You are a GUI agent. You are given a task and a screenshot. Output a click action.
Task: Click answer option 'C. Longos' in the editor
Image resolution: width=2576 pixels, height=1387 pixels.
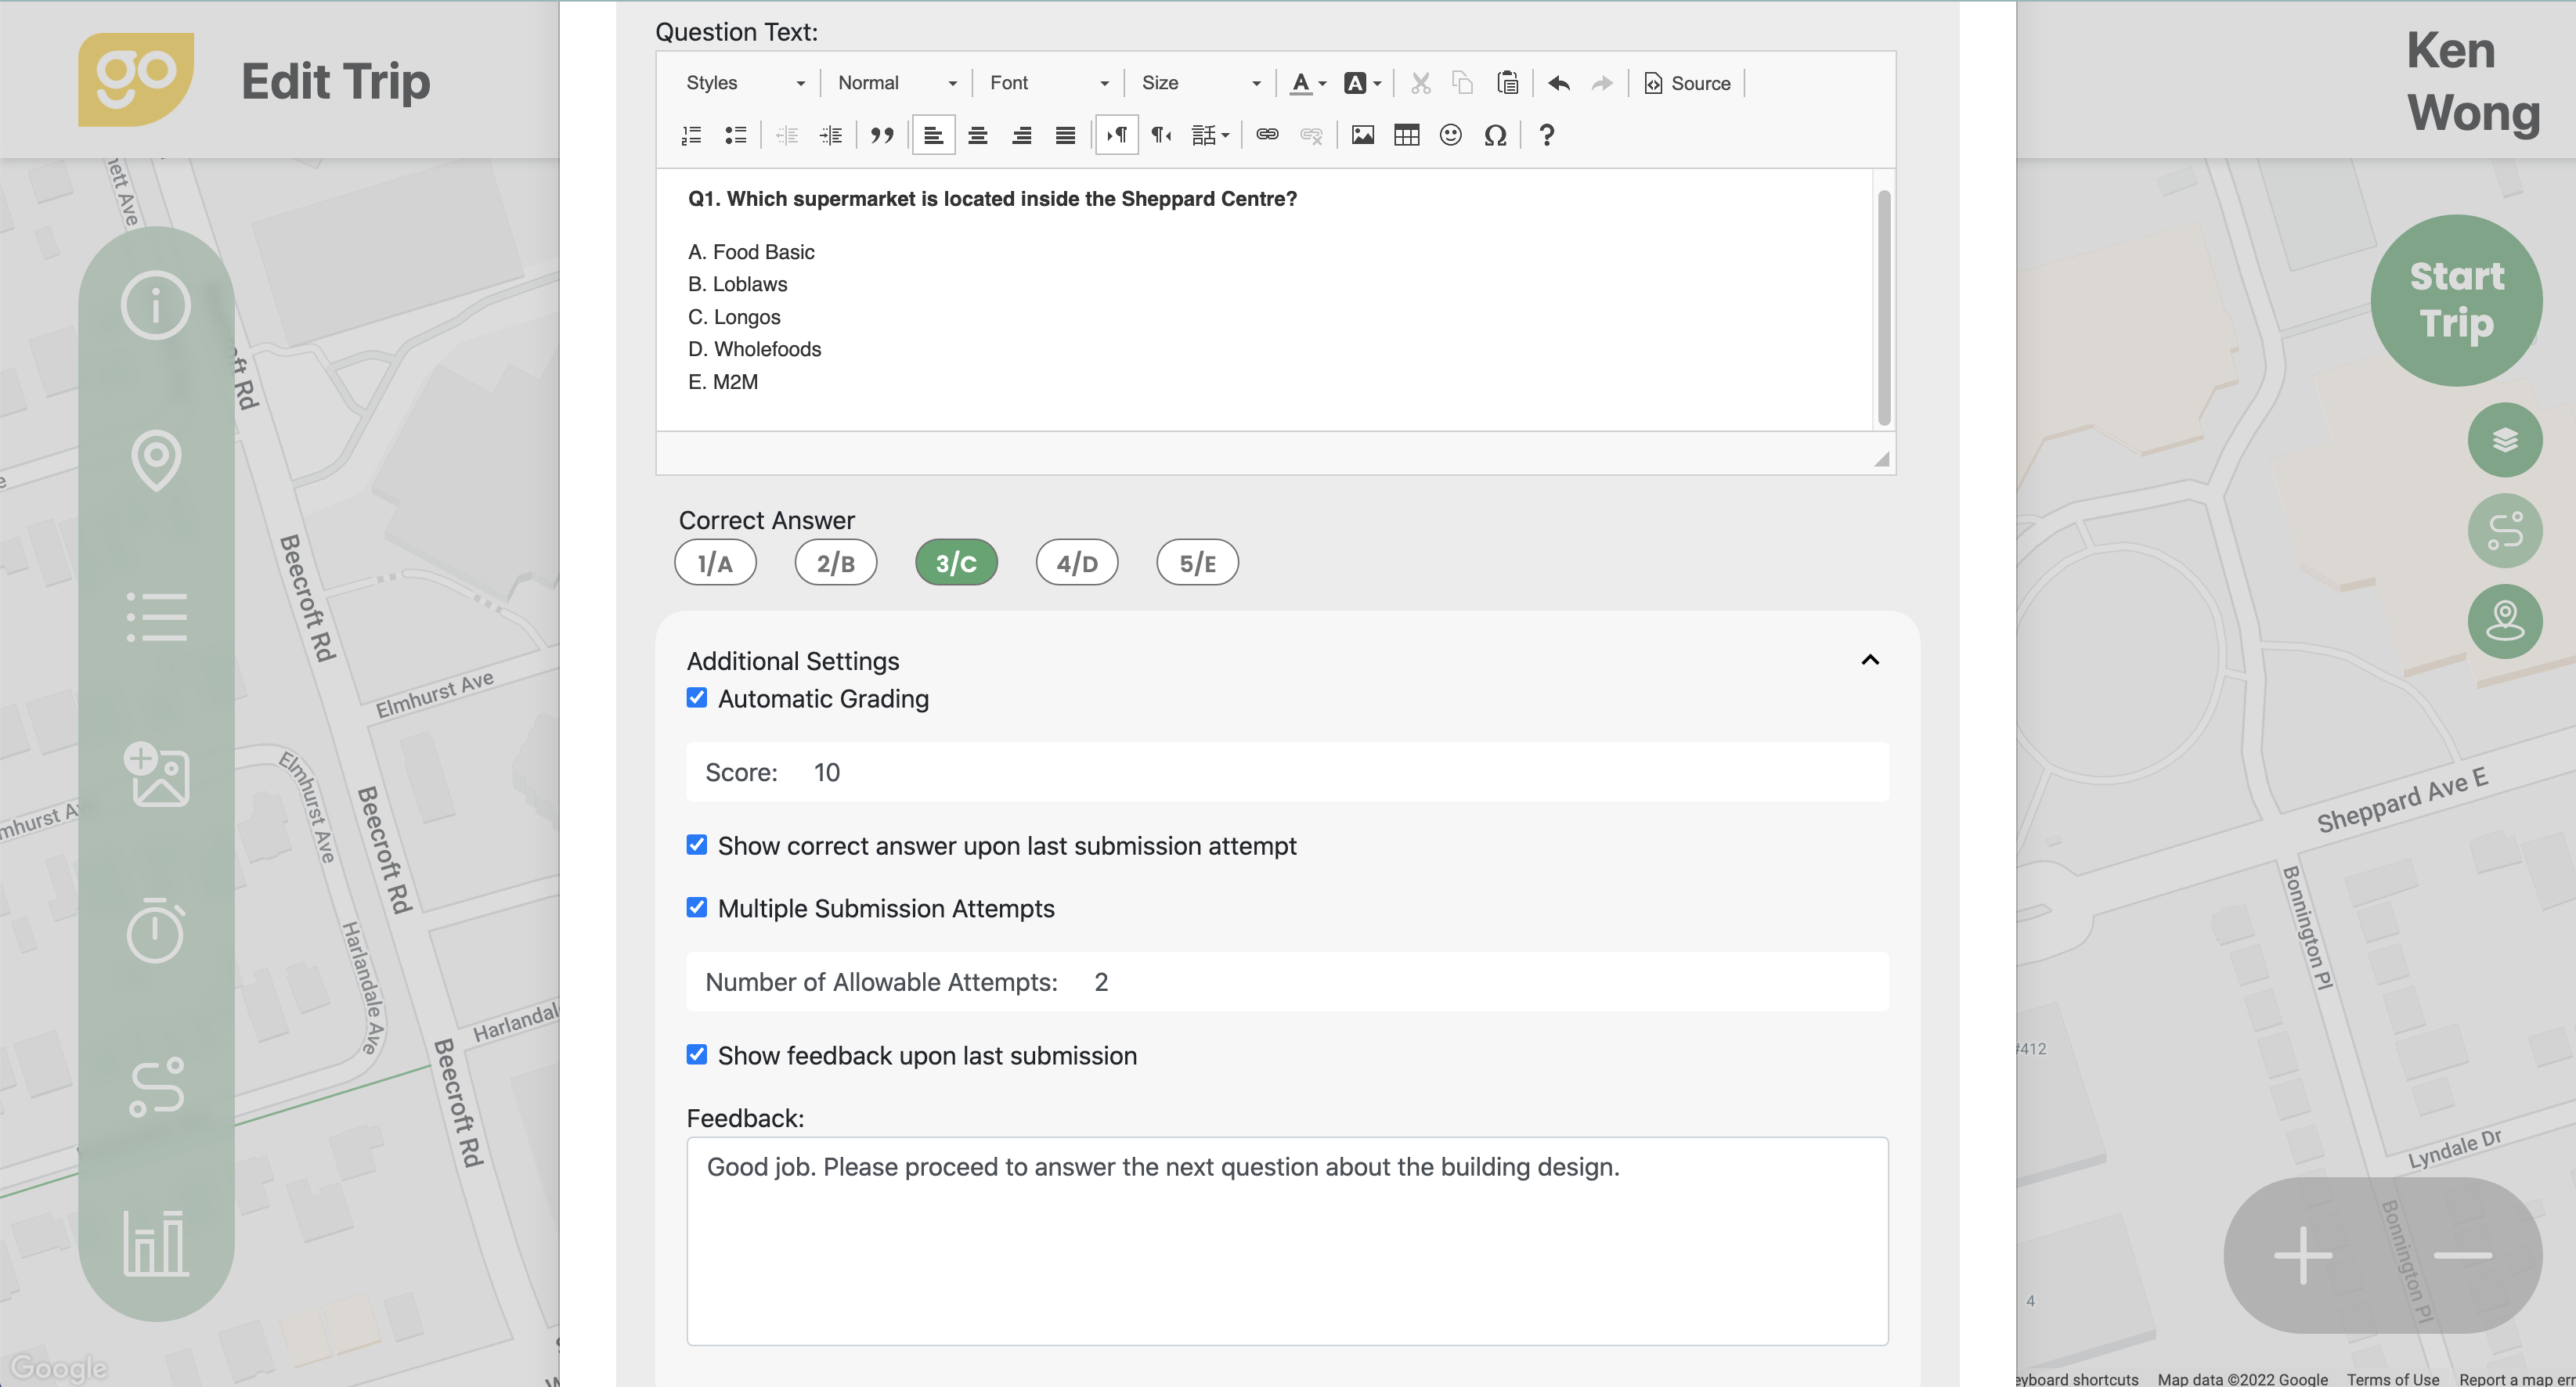coord(734,317)
